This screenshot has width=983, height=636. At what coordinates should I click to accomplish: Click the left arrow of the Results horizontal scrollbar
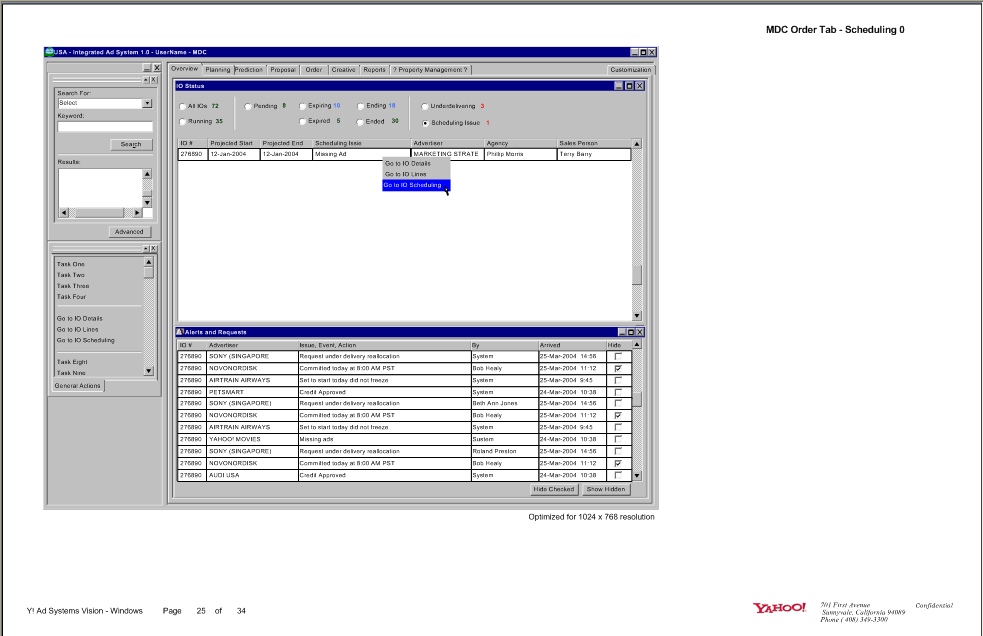tap(62, 212)
